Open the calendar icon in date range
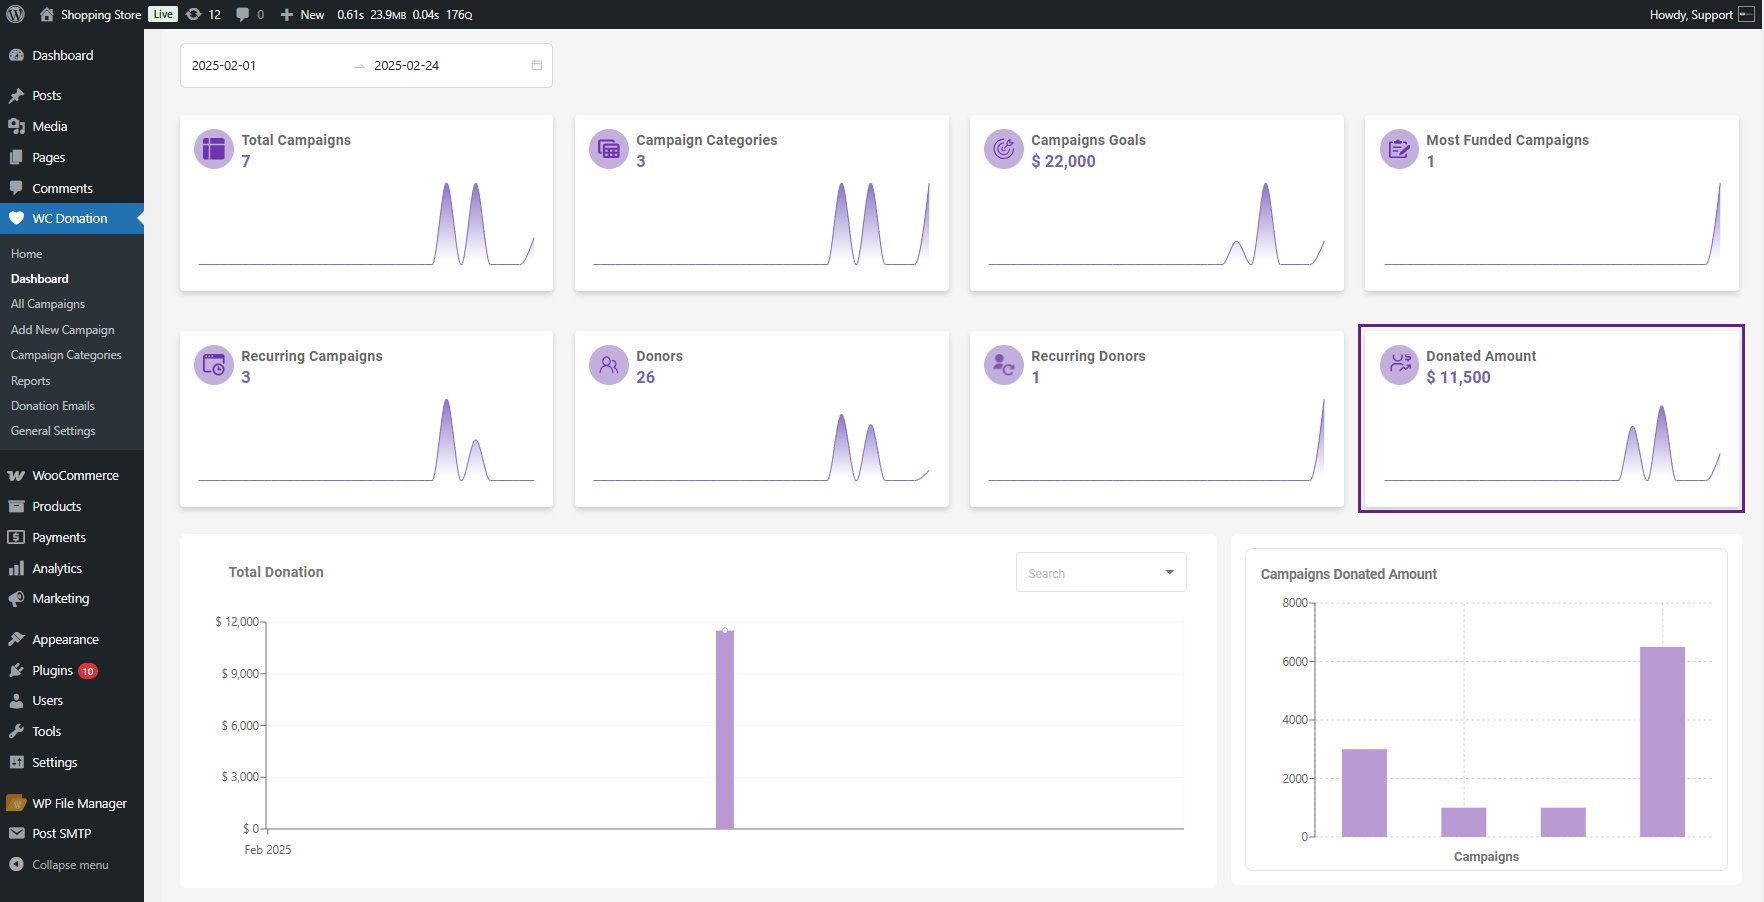Screen dimensions: 1764x902 click(536, 66)
